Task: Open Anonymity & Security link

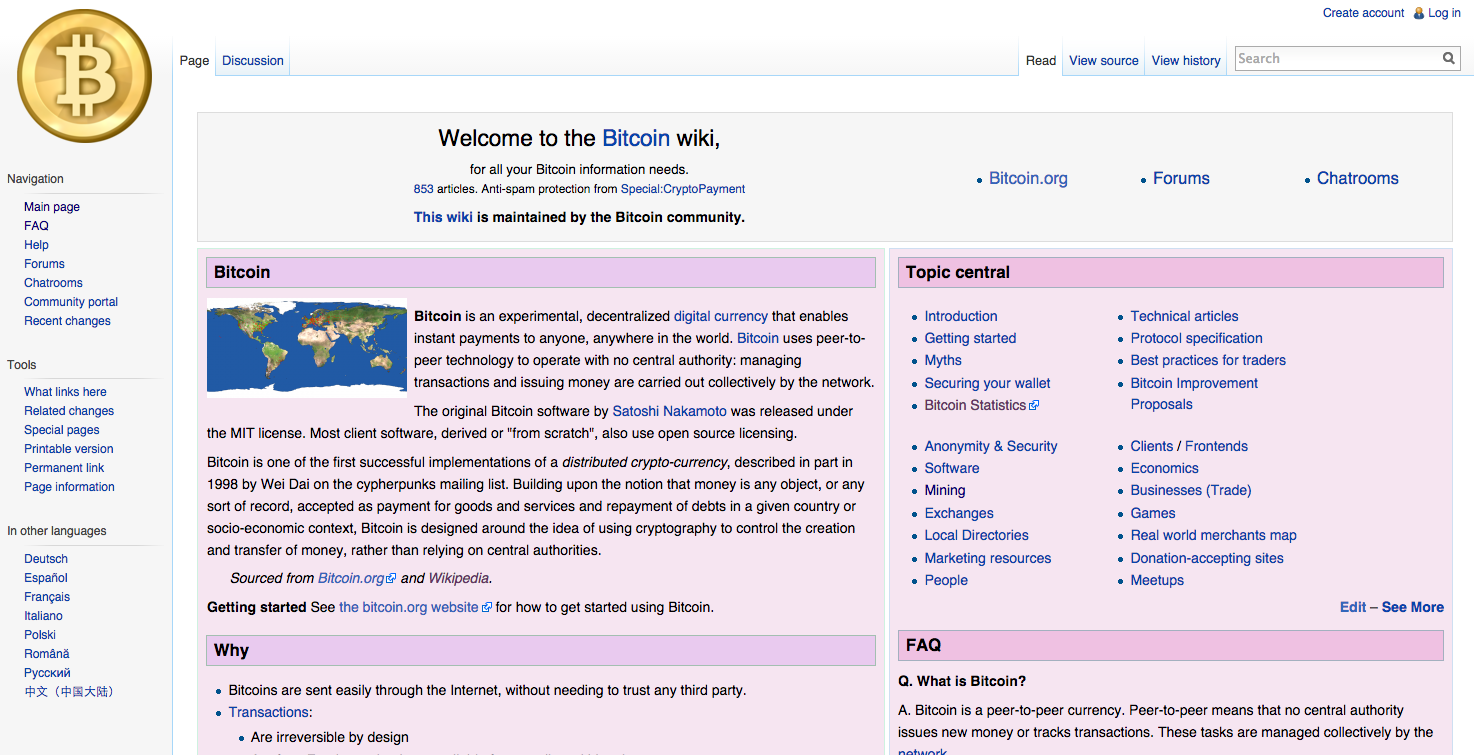Action: pyautogui.click(x=991, y=446)
